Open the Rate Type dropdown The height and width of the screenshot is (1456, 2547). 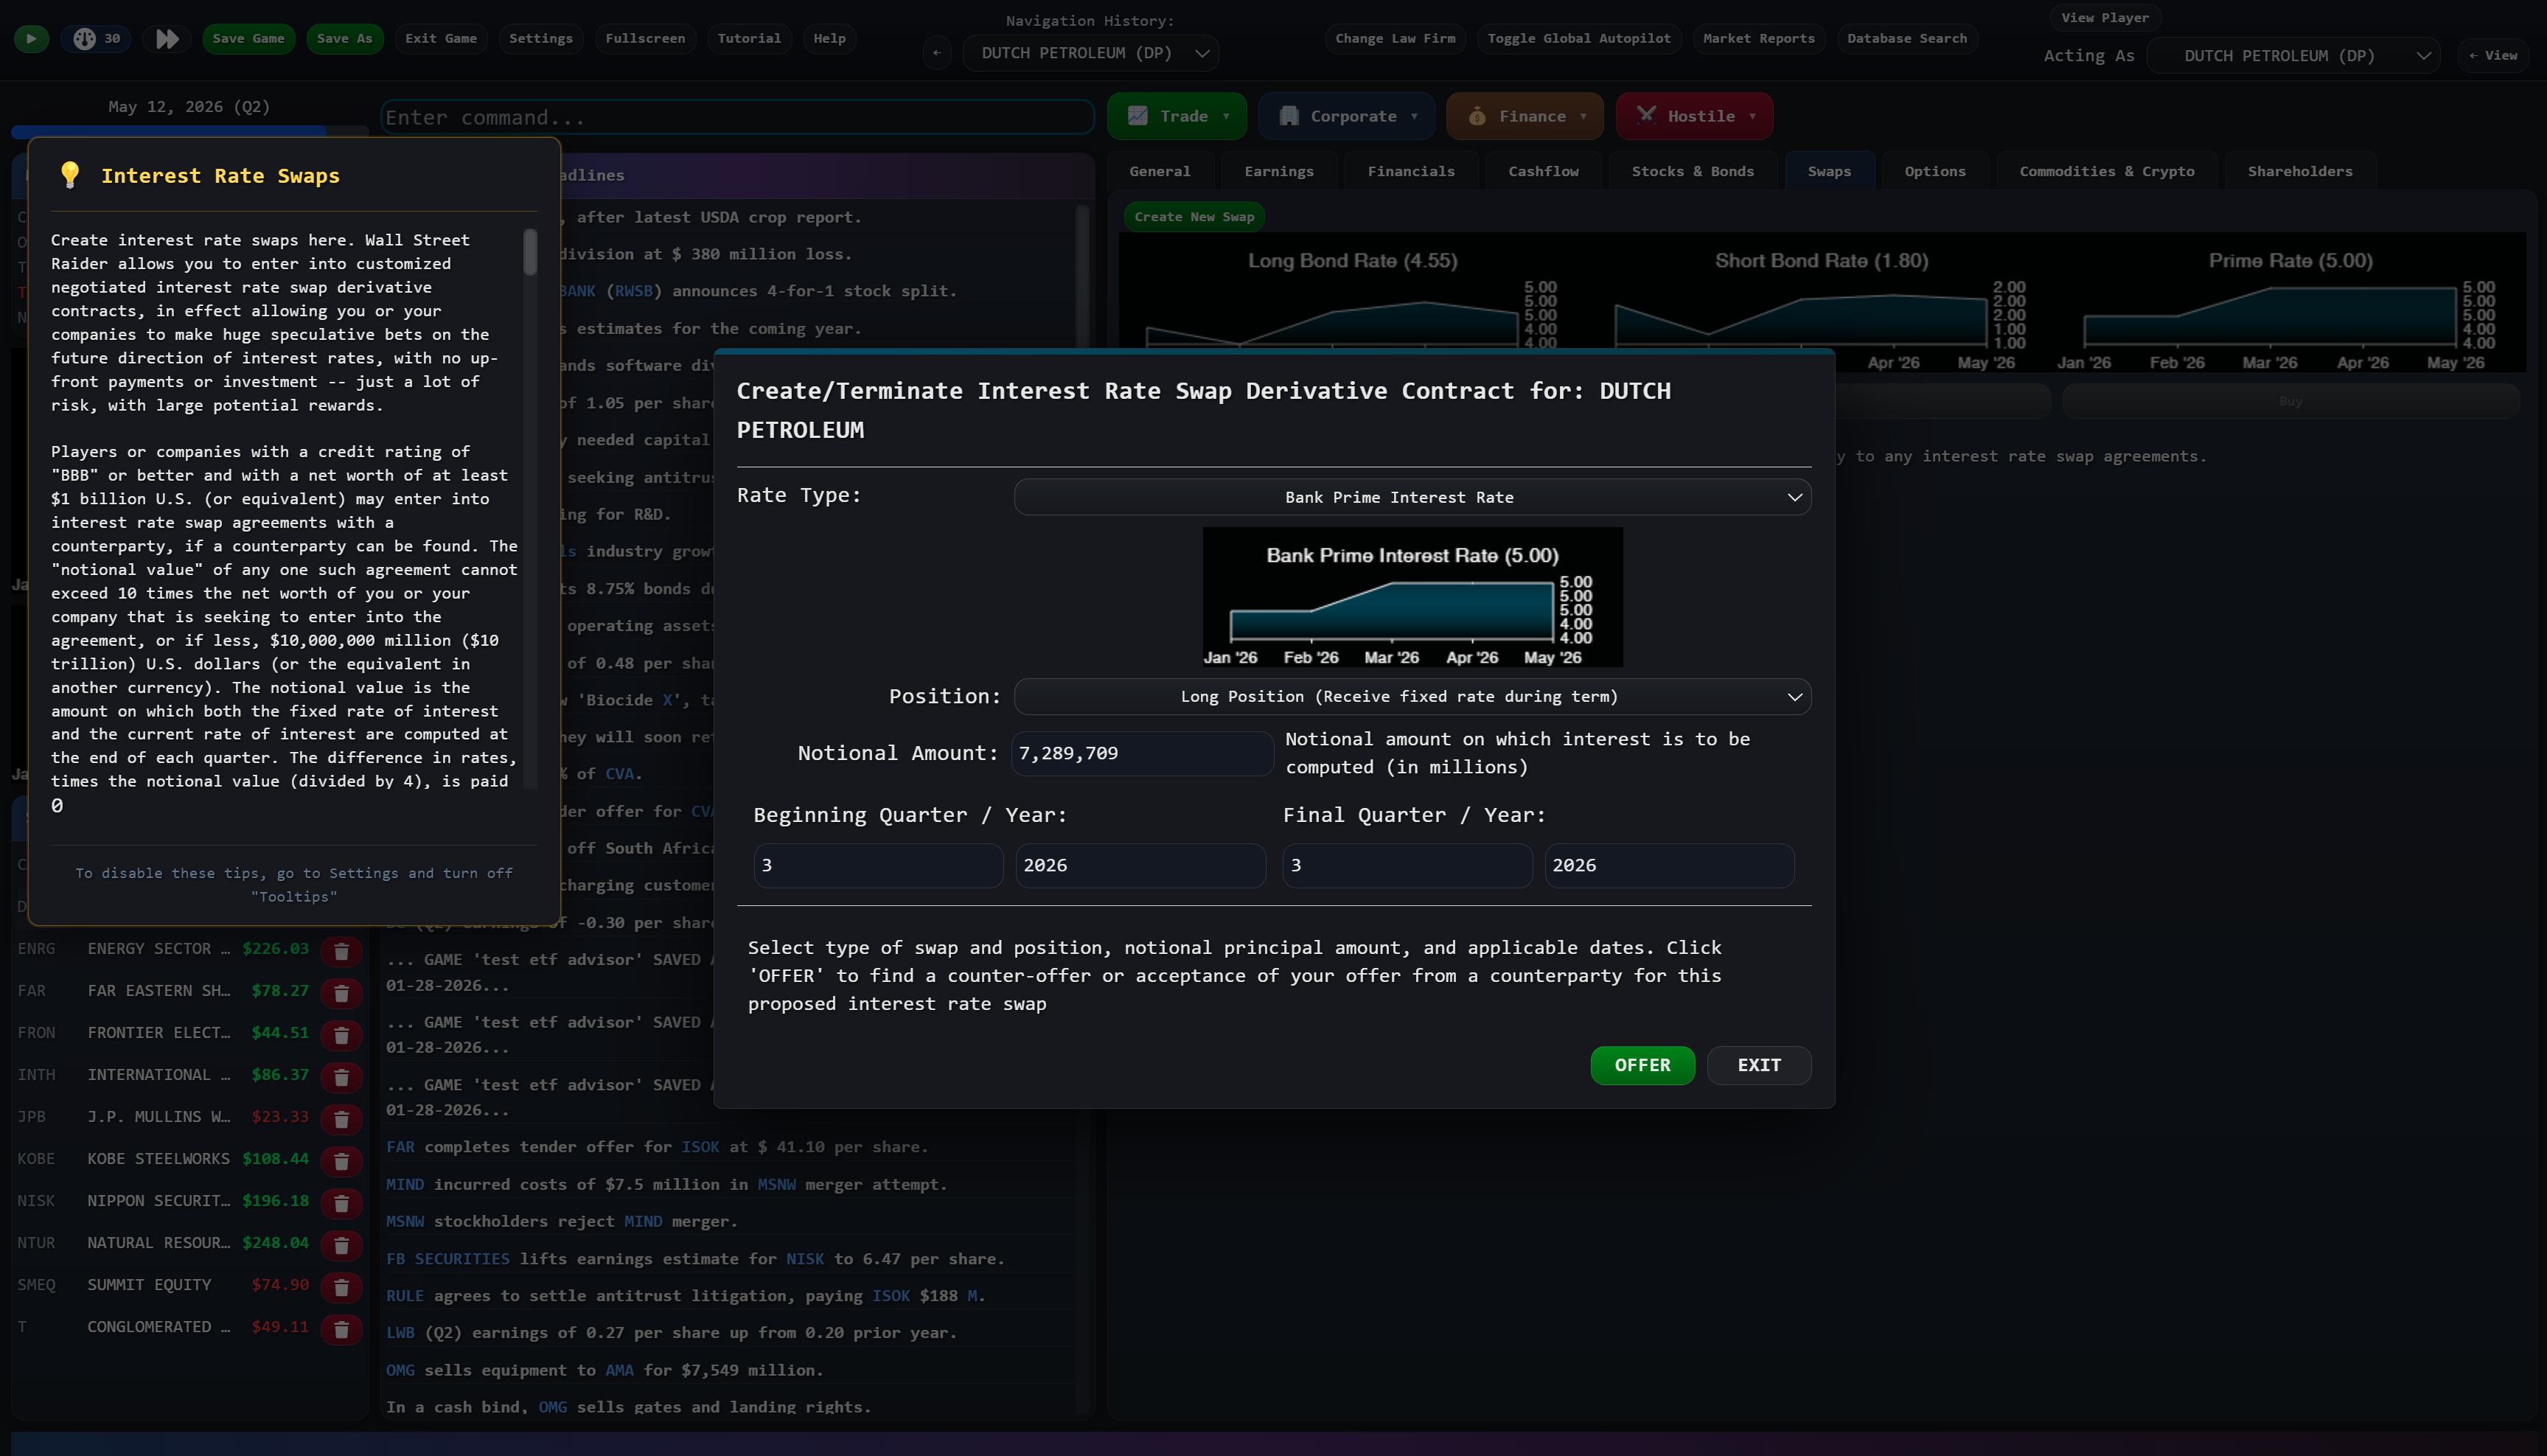(x=1412, y=496)
